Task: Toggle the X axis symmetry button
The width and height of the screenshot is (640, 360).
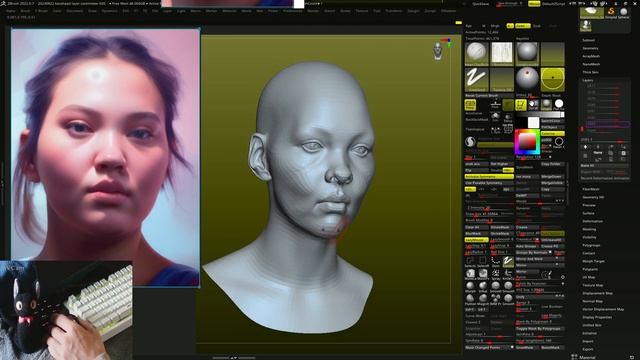Action: click(x=470, y=189)
